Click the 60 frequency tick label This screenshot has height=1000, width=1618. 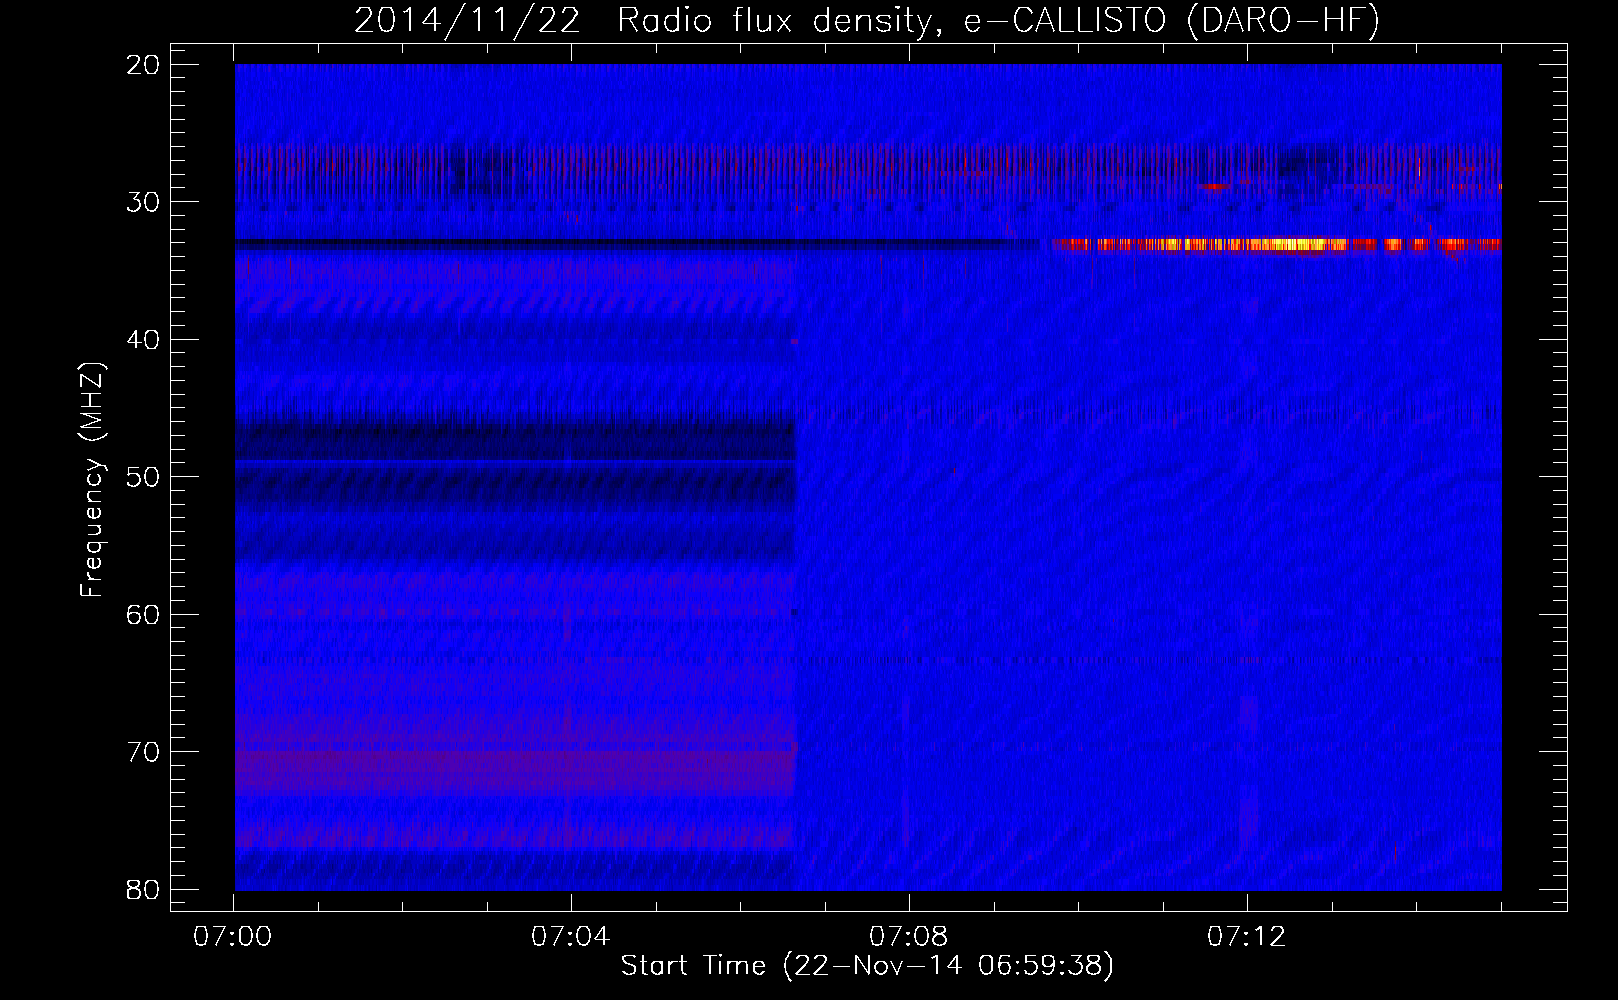point(144,614)
